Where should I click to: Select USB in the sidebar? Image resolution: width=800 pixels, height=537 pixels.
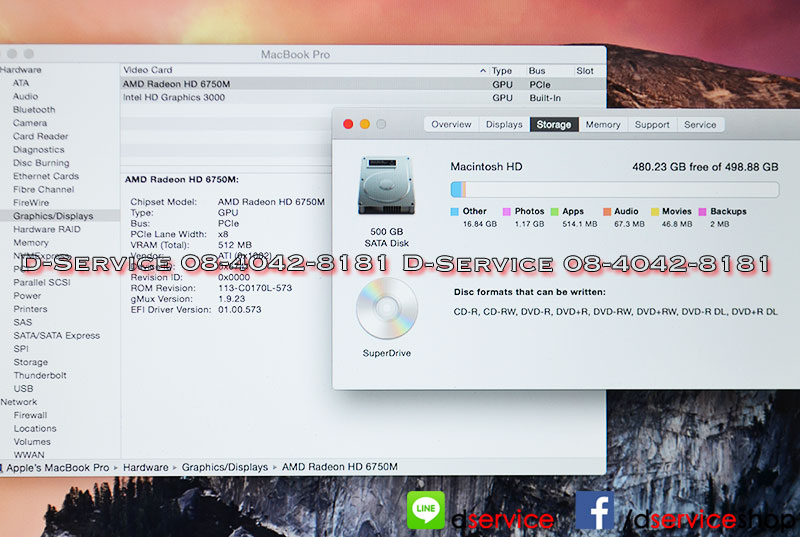[23, 389]
